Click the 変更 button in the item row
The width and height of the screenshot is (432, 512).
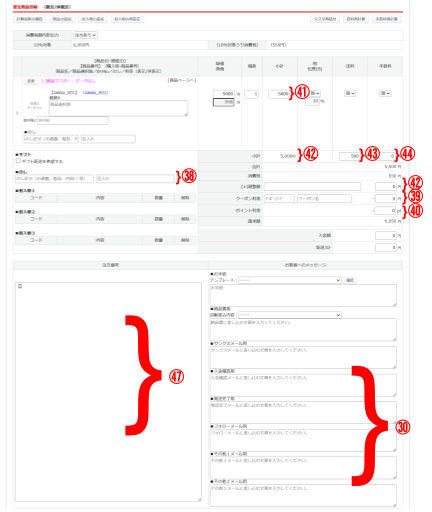pyautogui.click(x=31, y=81)
